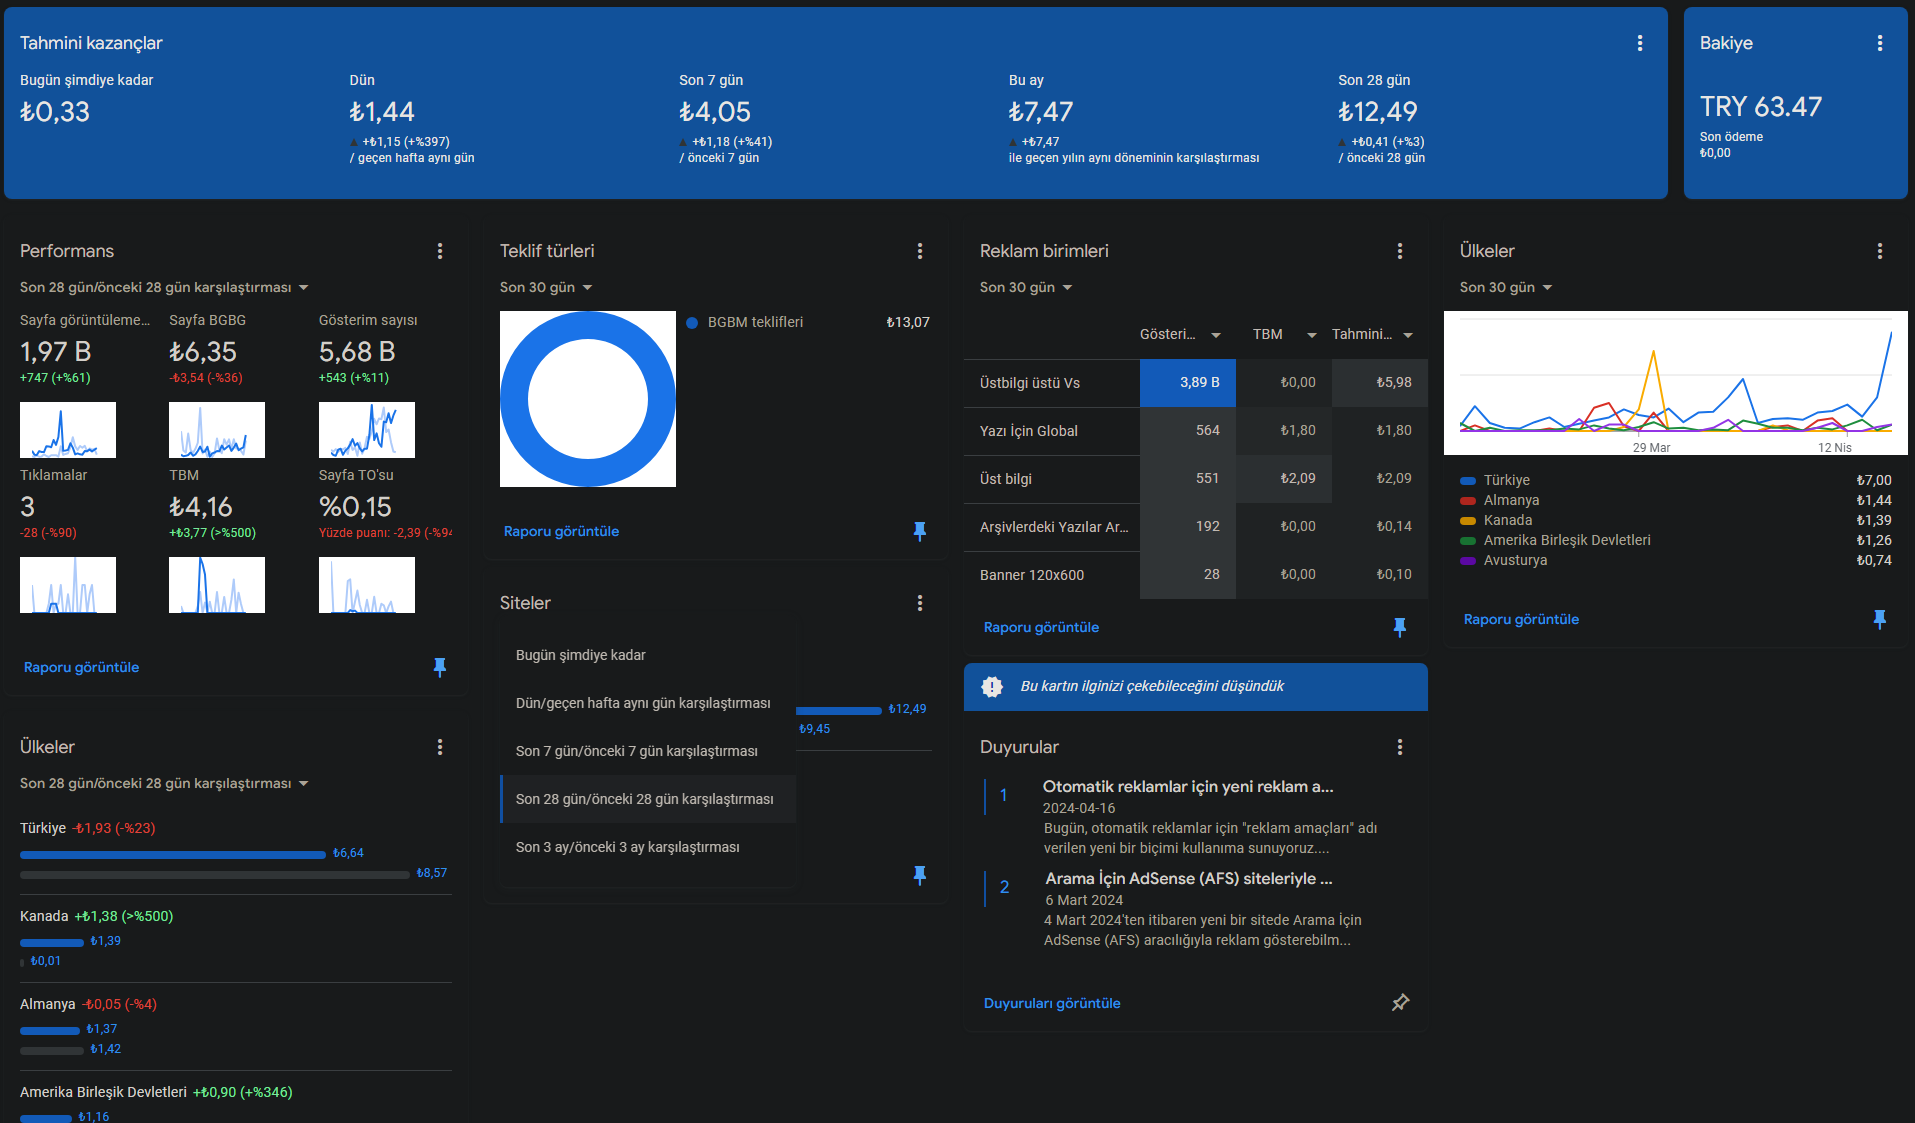Click pin icon on Performans card
The width and height of the screenshot is (1915, 1123).
[440, 667]
